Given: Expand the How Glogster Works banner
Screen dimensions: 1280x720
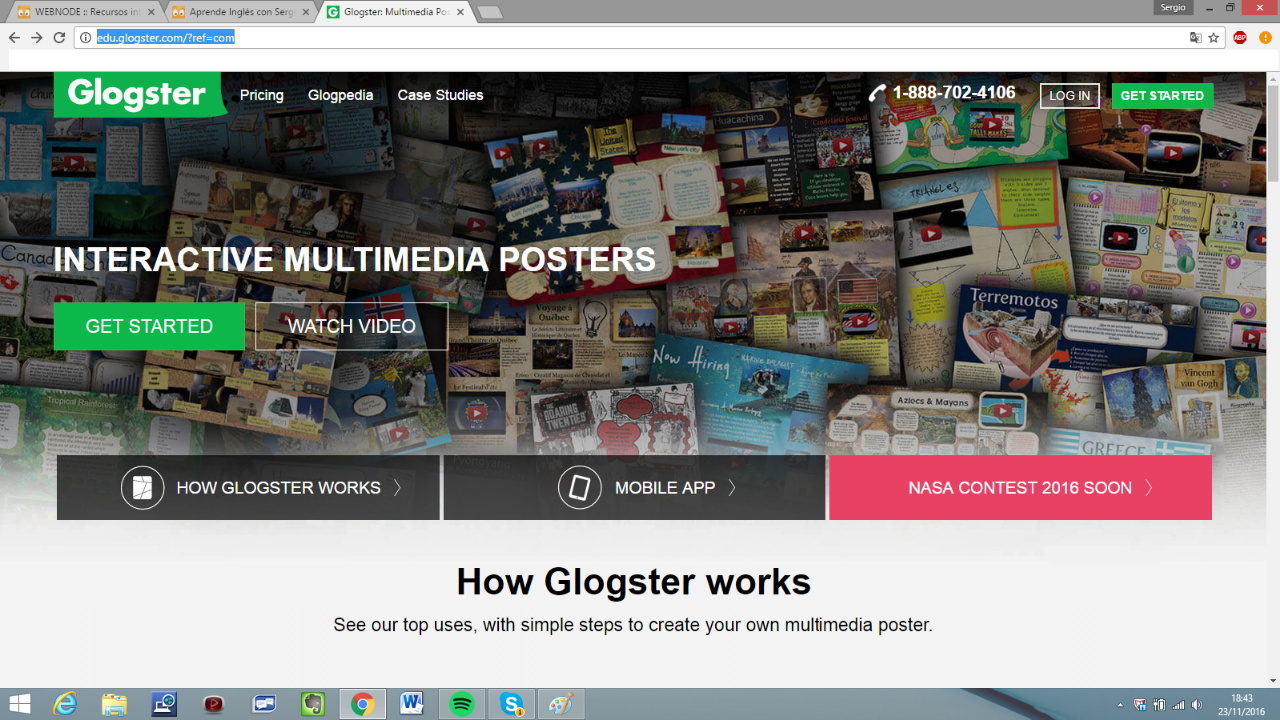Looking at the screenshot, I should (x=248, y=488).
